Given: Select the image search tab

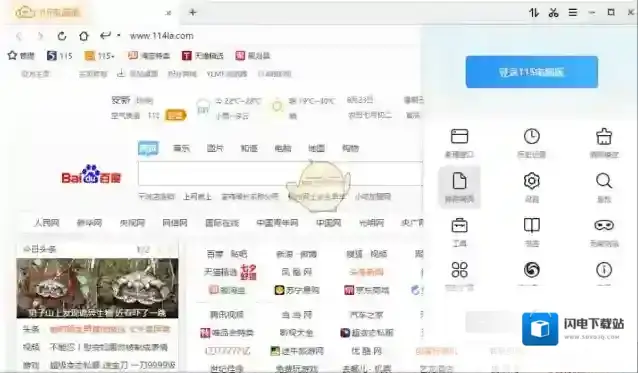Looking at the screenshot, I should pos(215,148).
